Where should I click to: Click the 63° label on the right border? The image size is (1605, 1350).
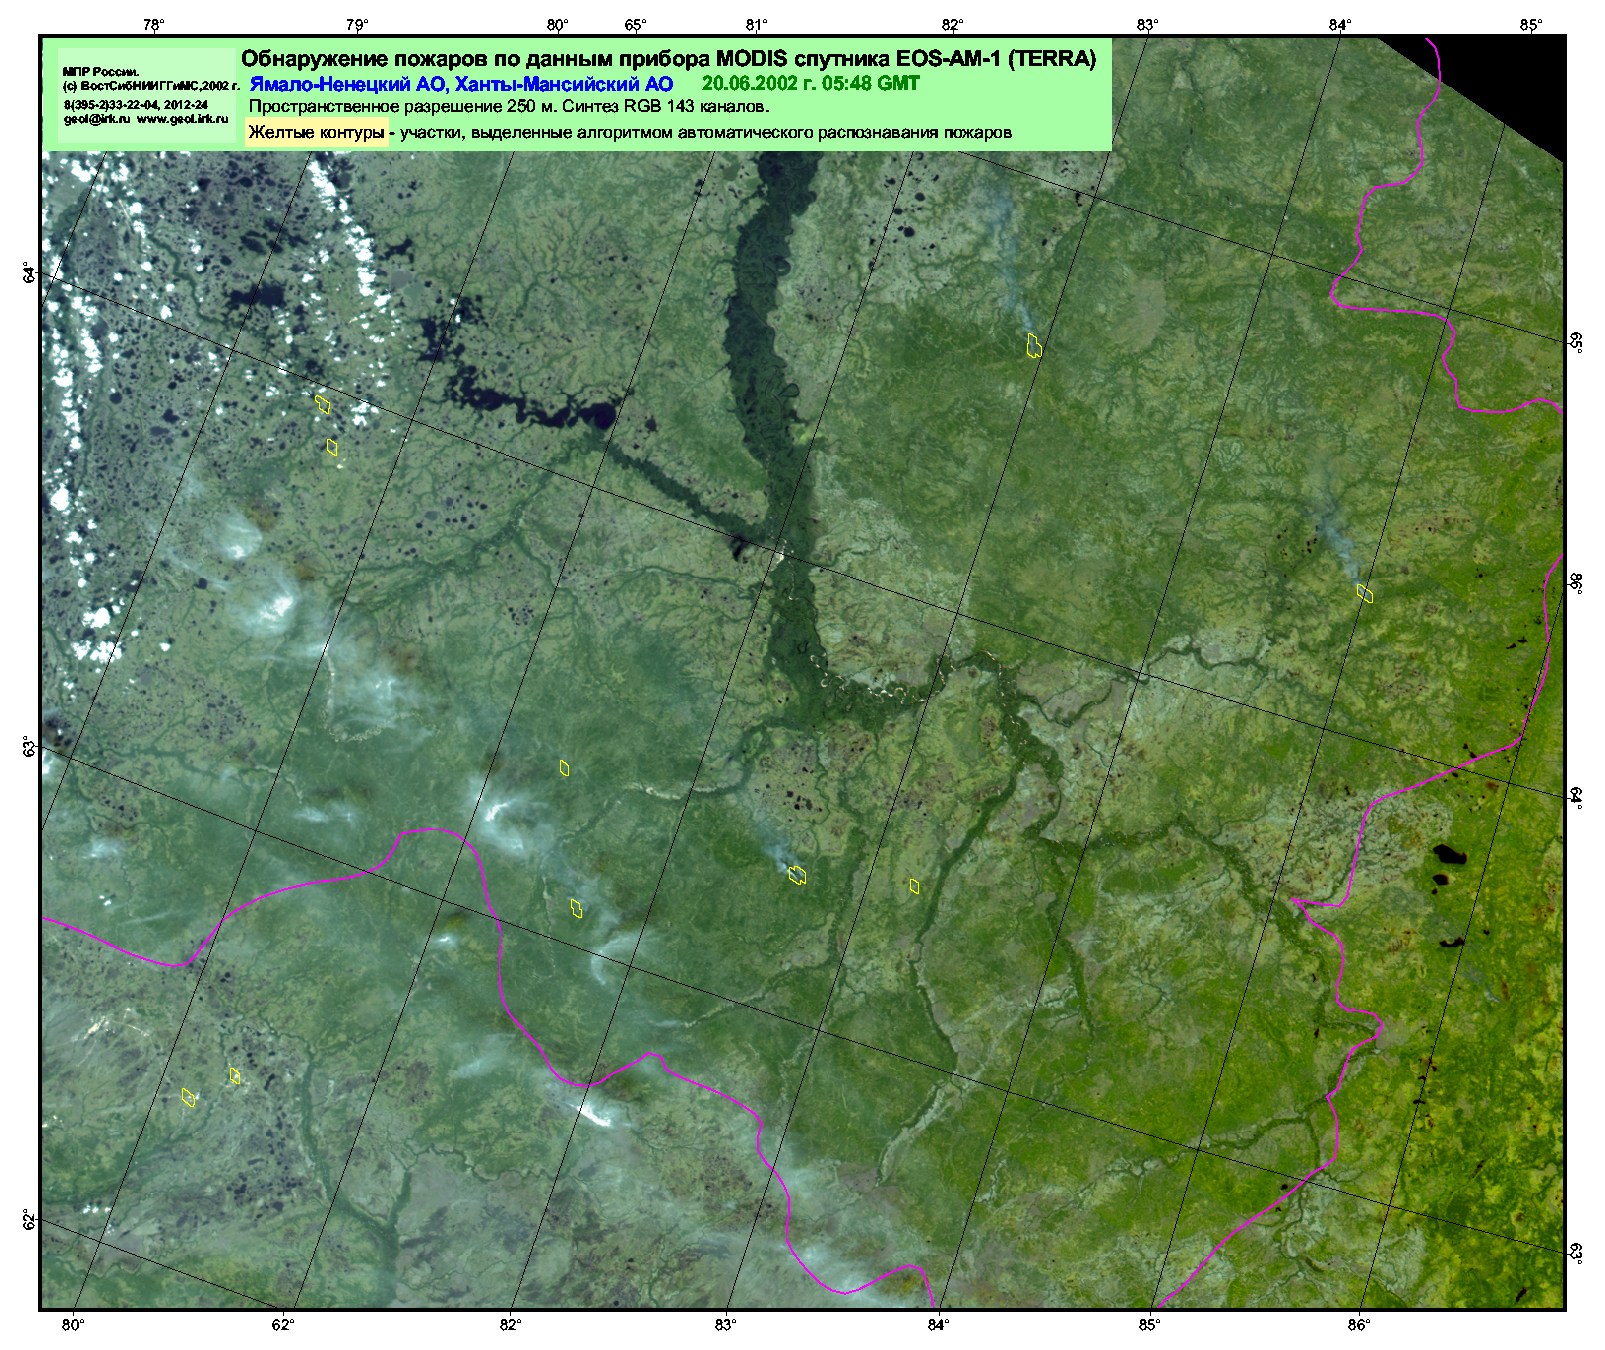coord(1576,1252)
